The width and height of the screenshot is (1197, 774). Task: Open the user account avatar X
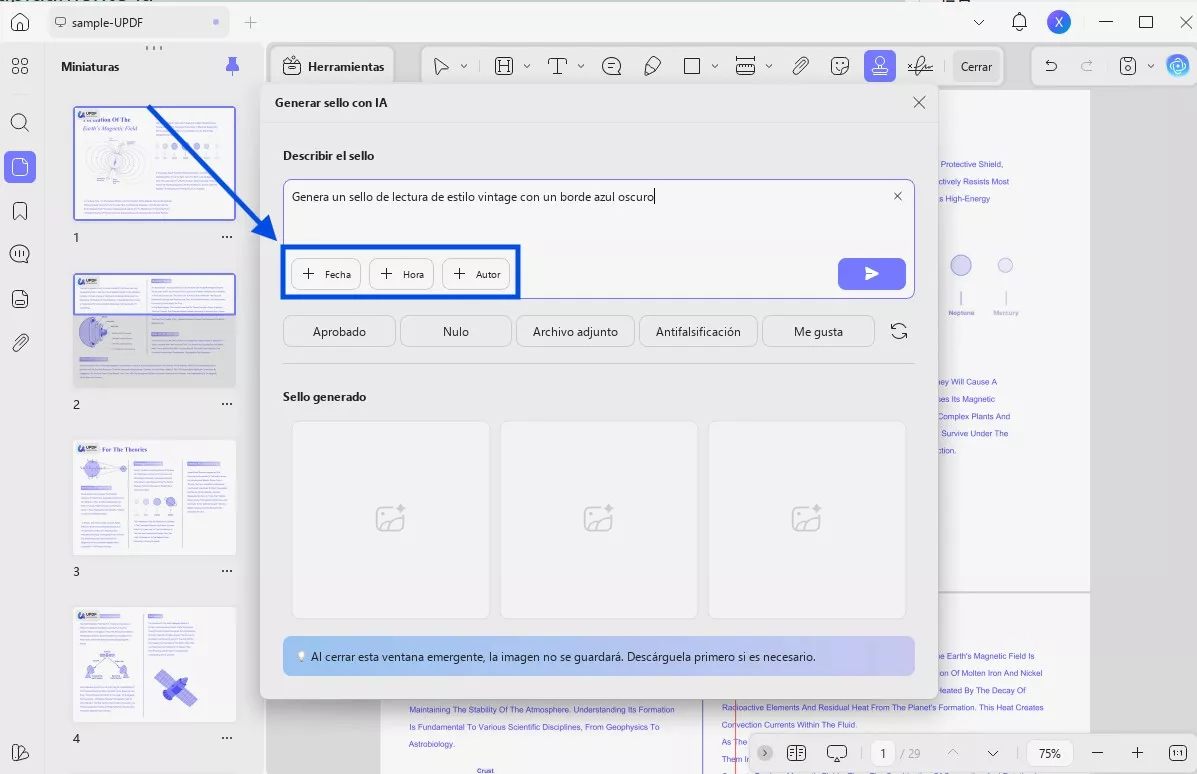coord(1059,22)
